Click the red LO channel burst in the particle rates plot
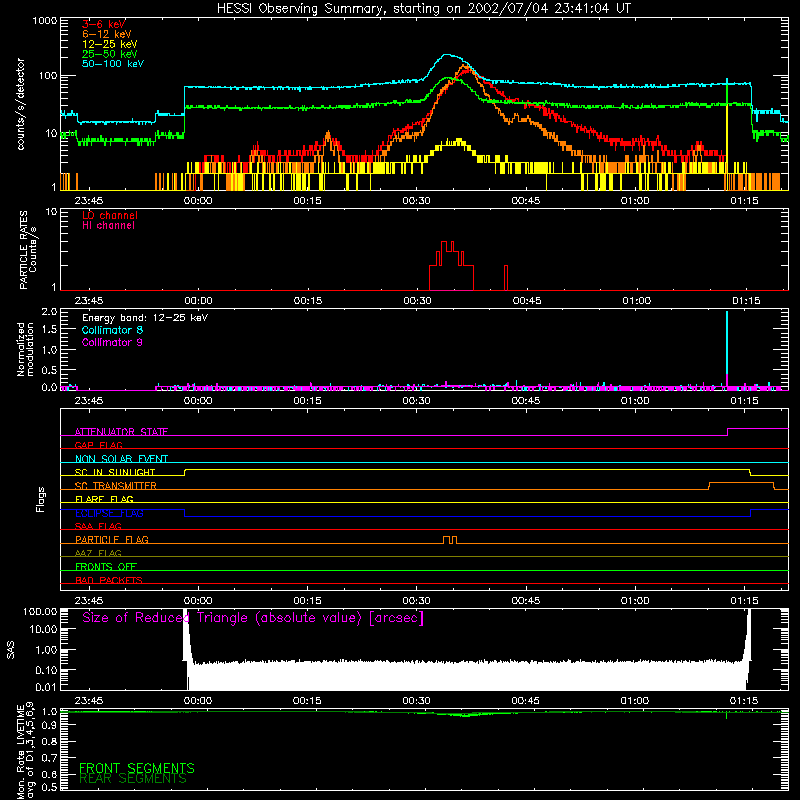This screenshot has width=800, height=800. point(451,265)
